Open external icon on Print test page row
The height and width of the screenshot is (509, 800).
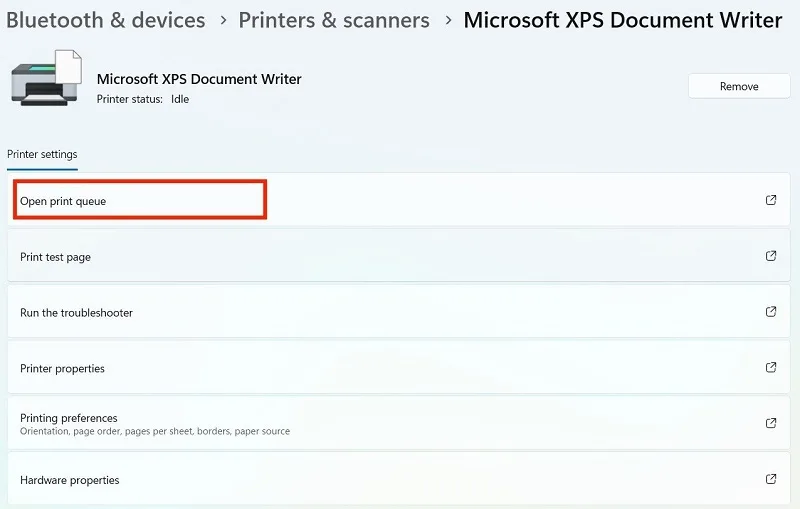click(x=771, y=256)
